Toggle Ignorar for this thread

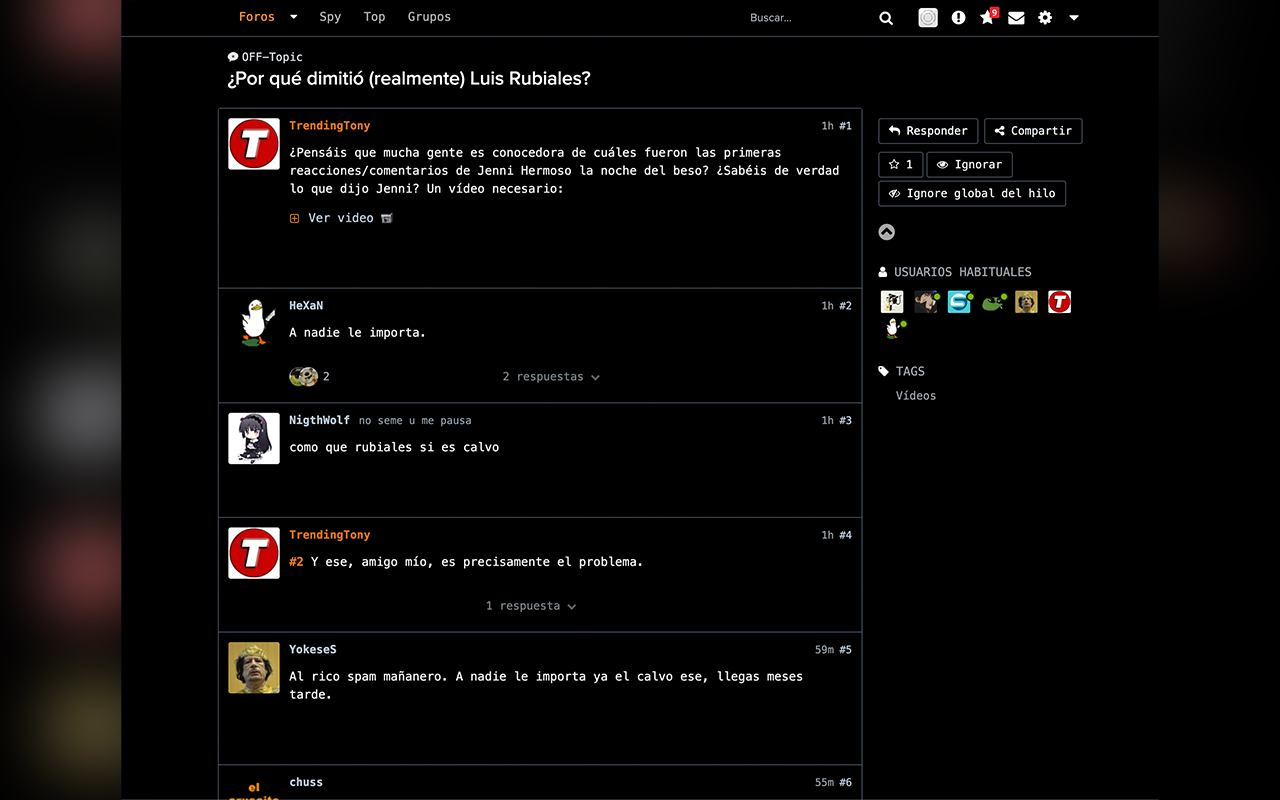(969, 165)
